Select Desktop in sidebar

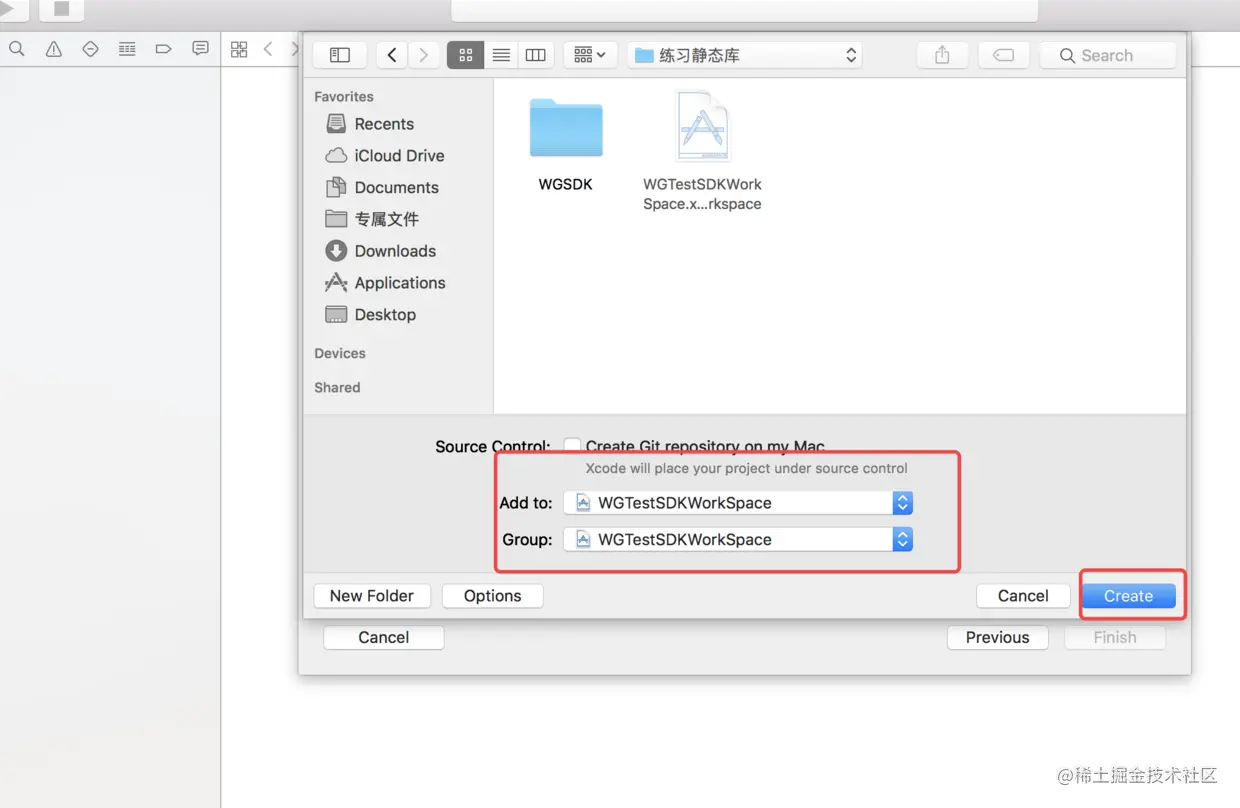(x=371, y=315)
